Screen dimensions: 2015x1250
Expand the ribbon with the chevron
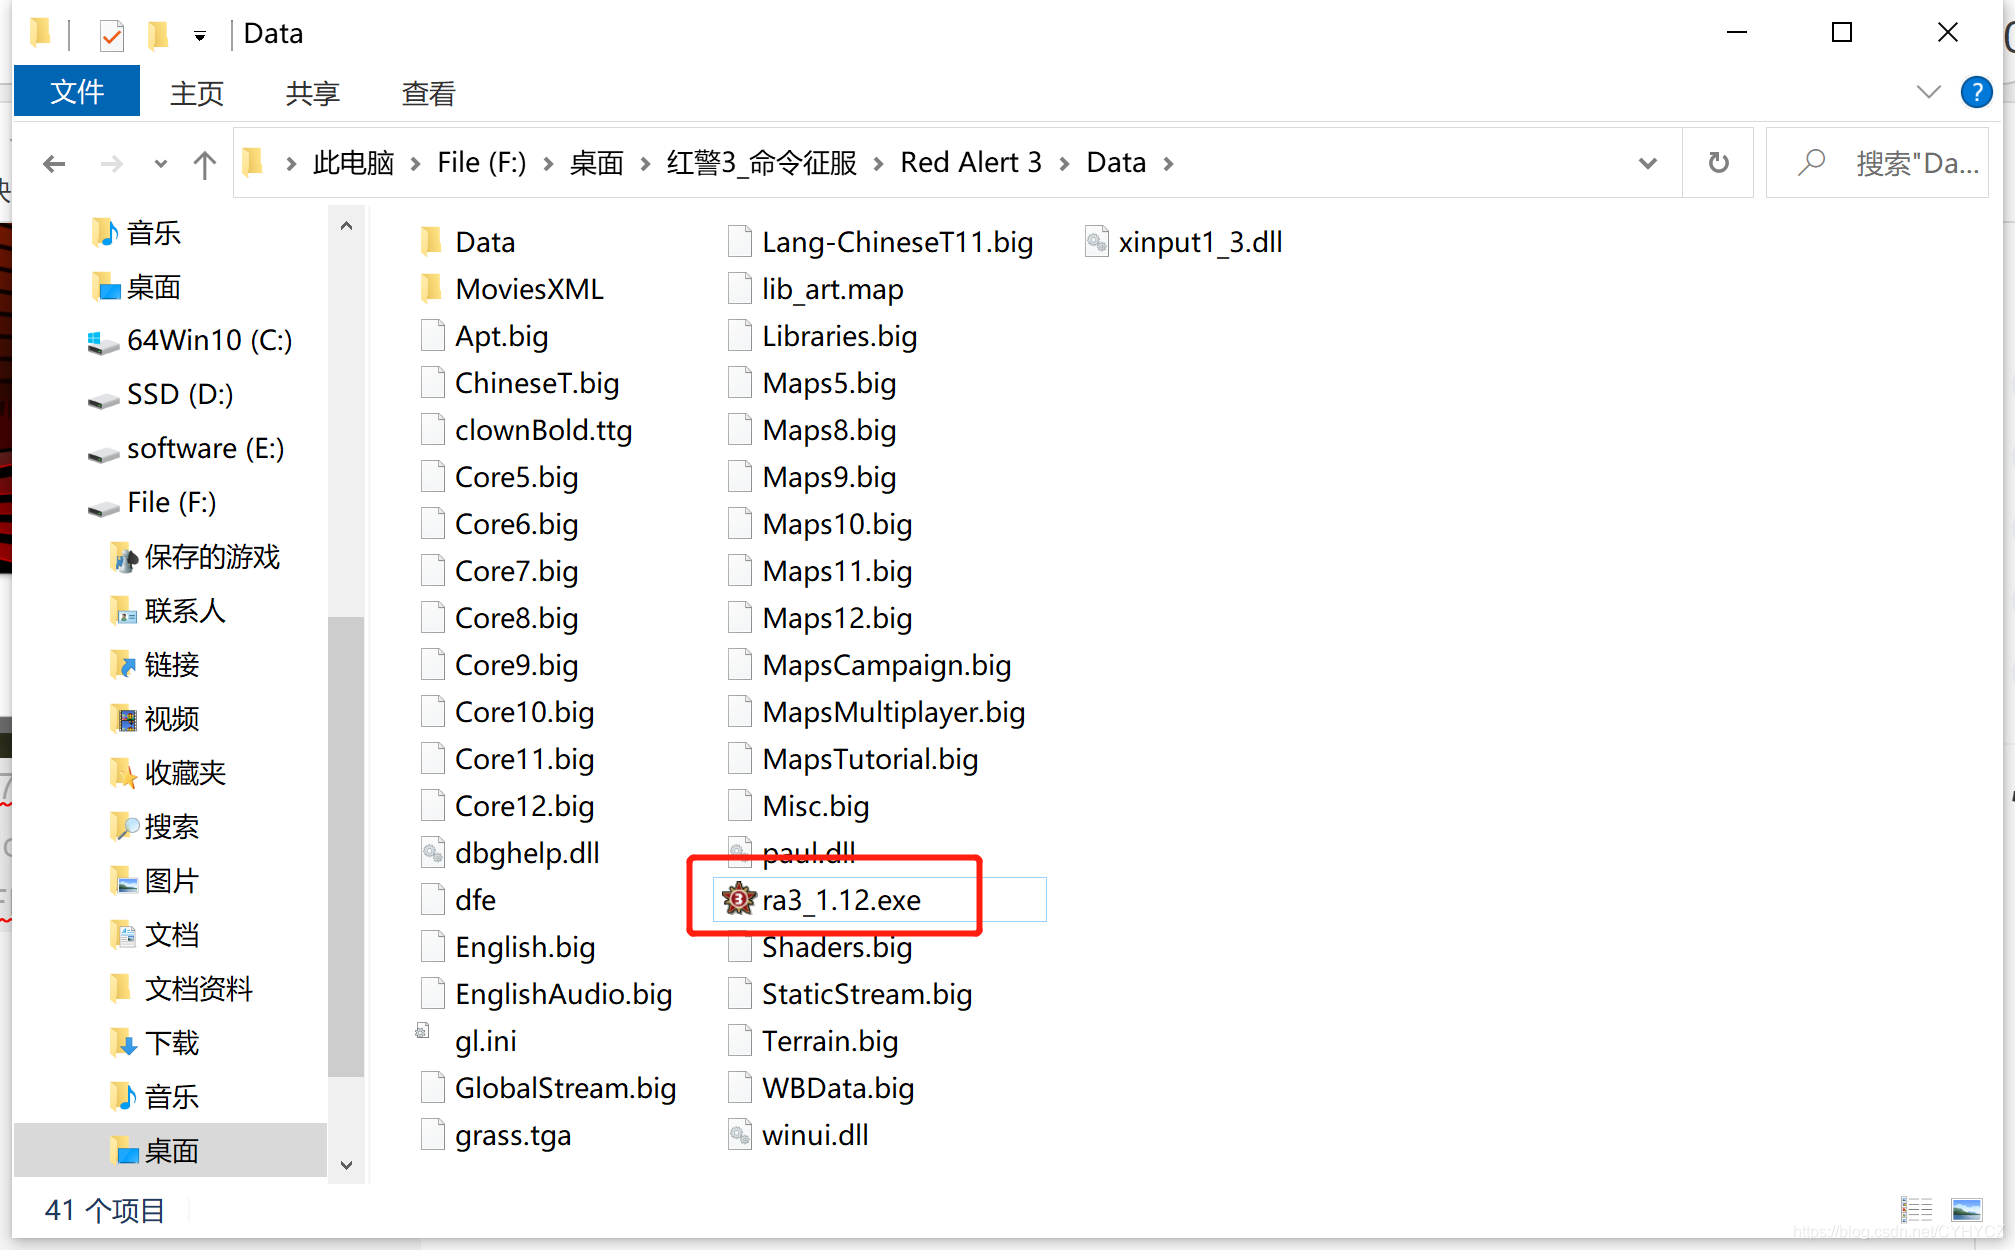coord(1928,92)
